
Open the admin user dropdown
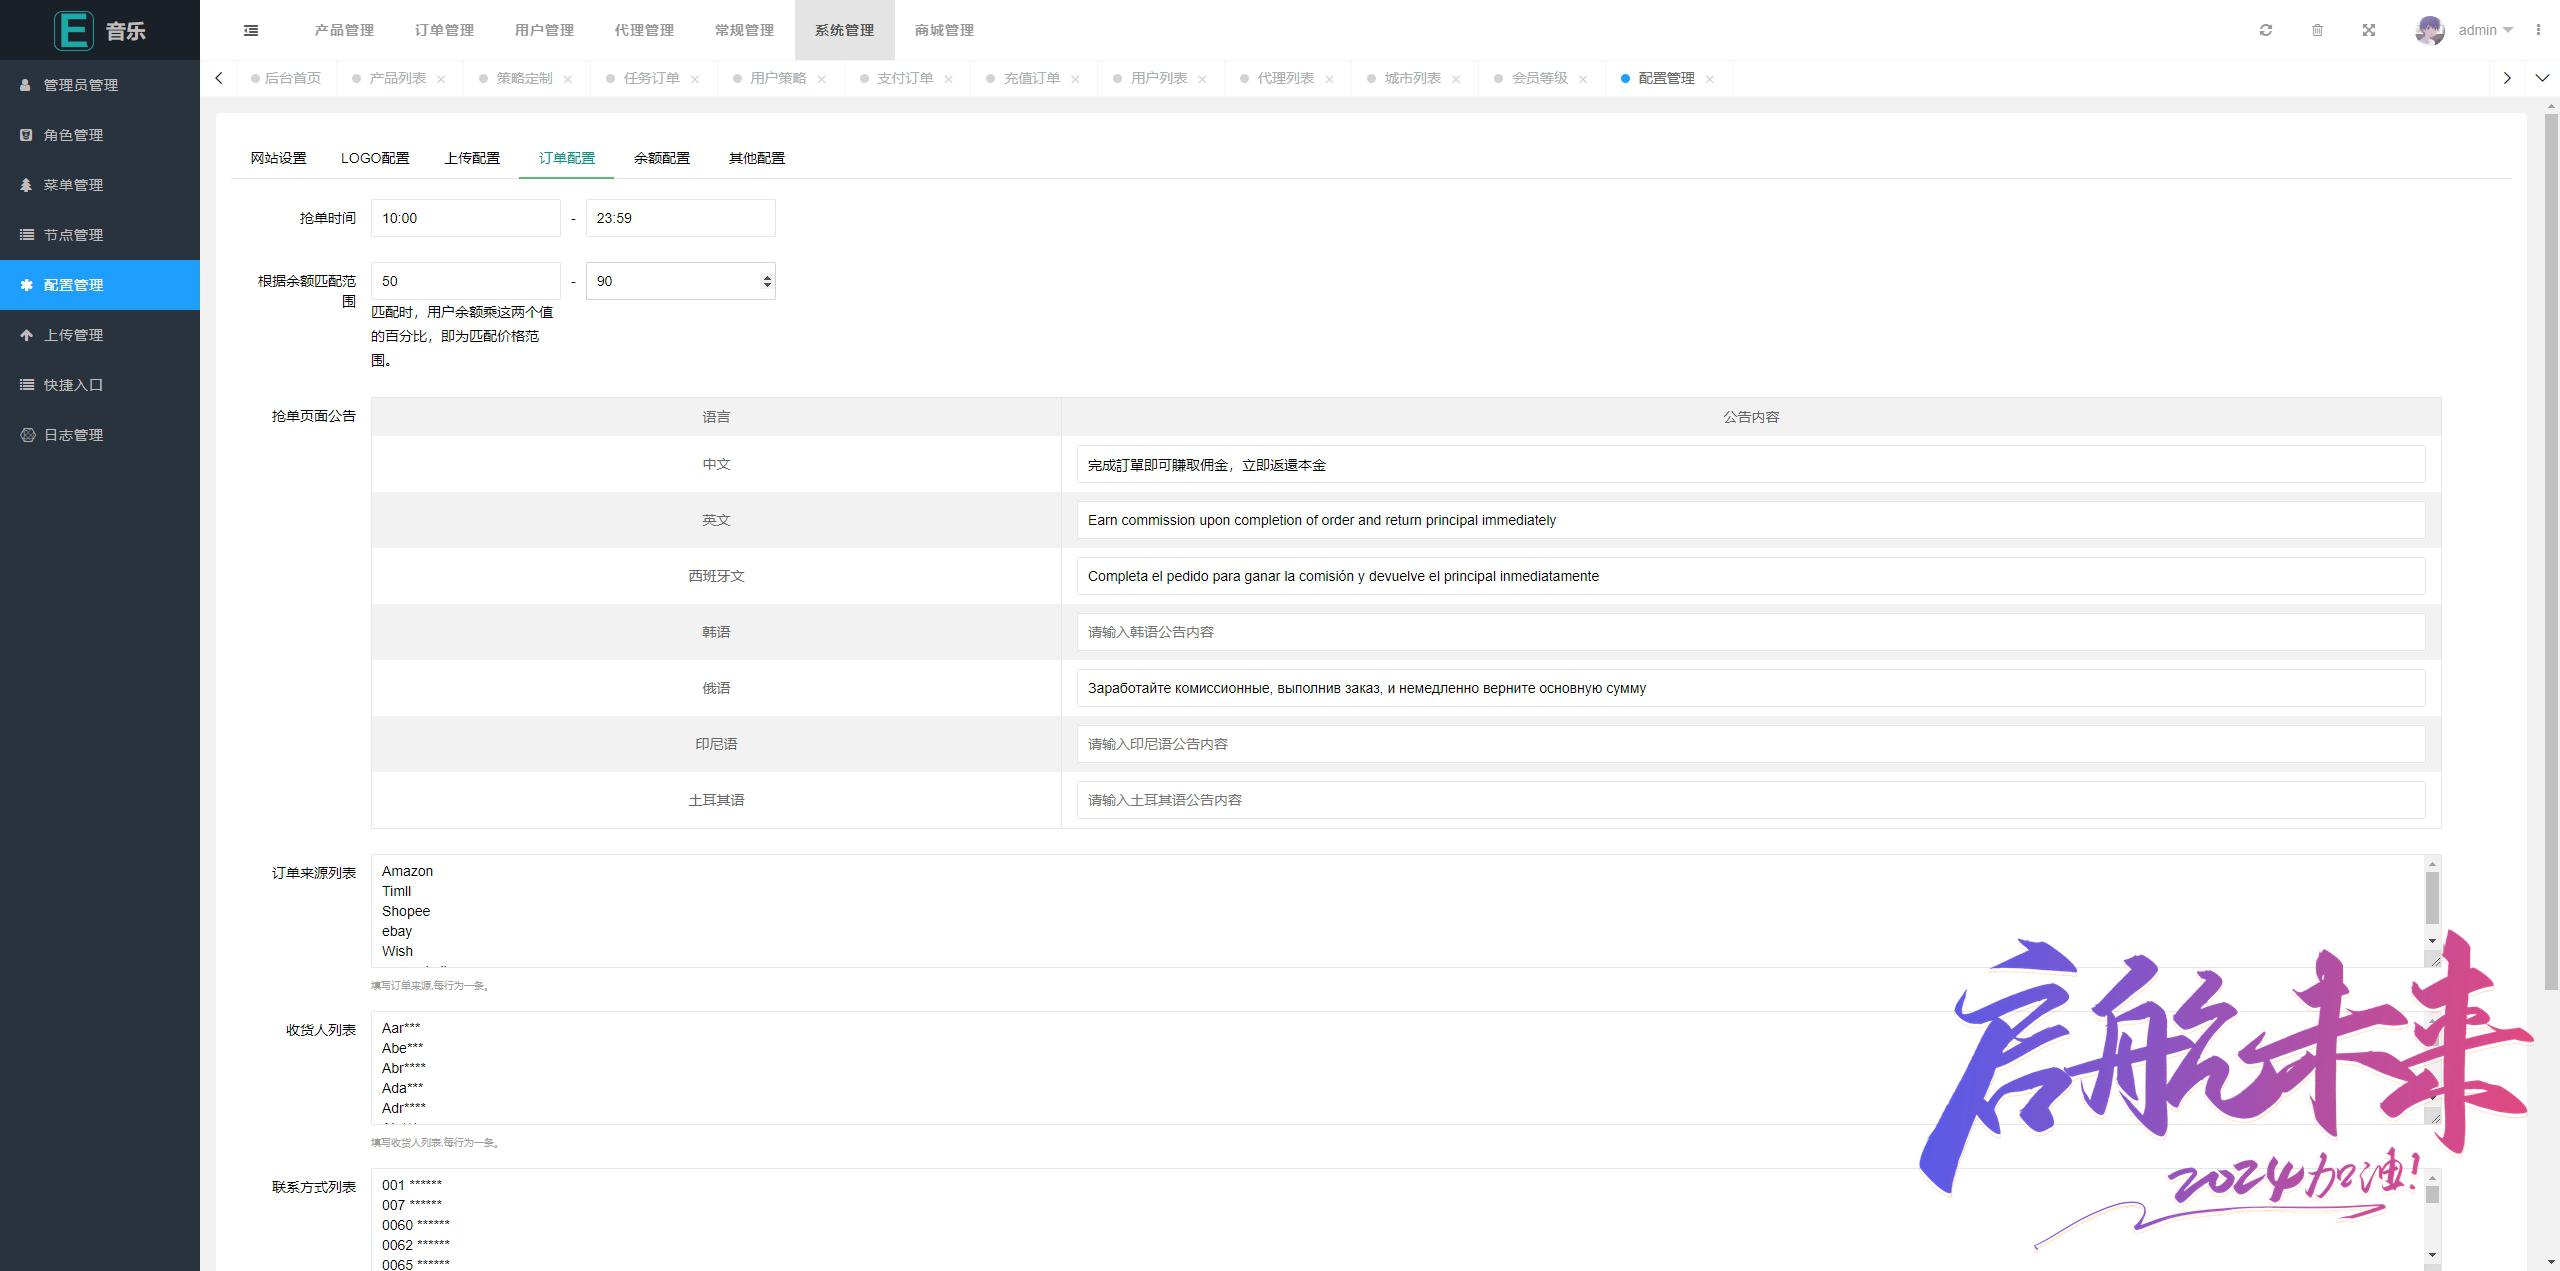(2485, 30)
